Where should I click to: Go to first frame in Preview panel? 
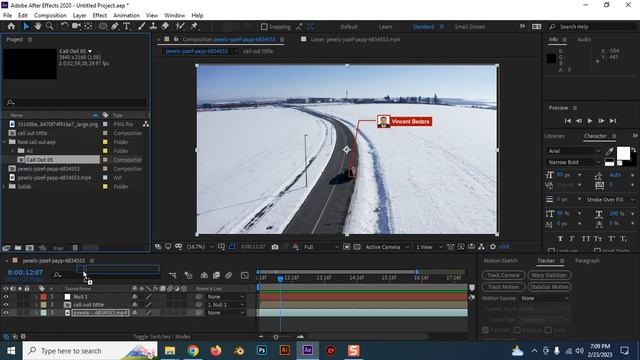point(567,121)
